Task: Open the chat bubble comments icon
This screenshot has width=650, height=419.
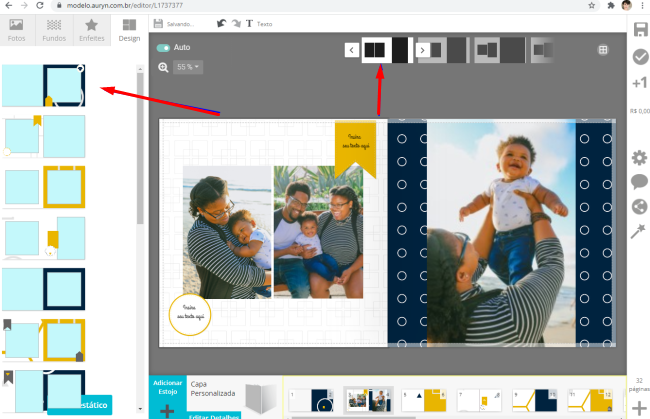Action: (639, 182)
